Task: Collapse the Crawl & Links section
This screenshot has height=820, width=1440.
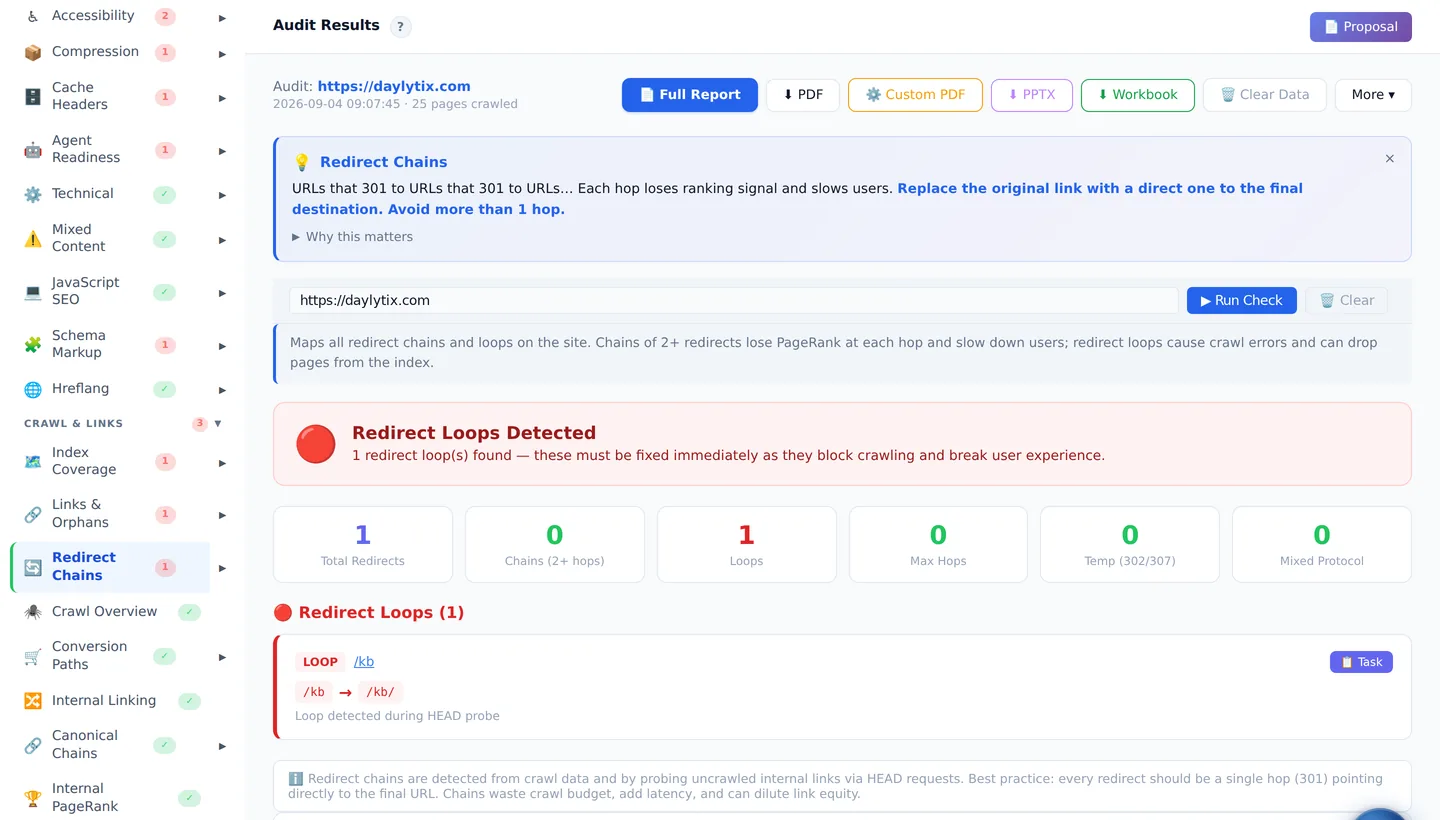Action: tap(218, 423)
